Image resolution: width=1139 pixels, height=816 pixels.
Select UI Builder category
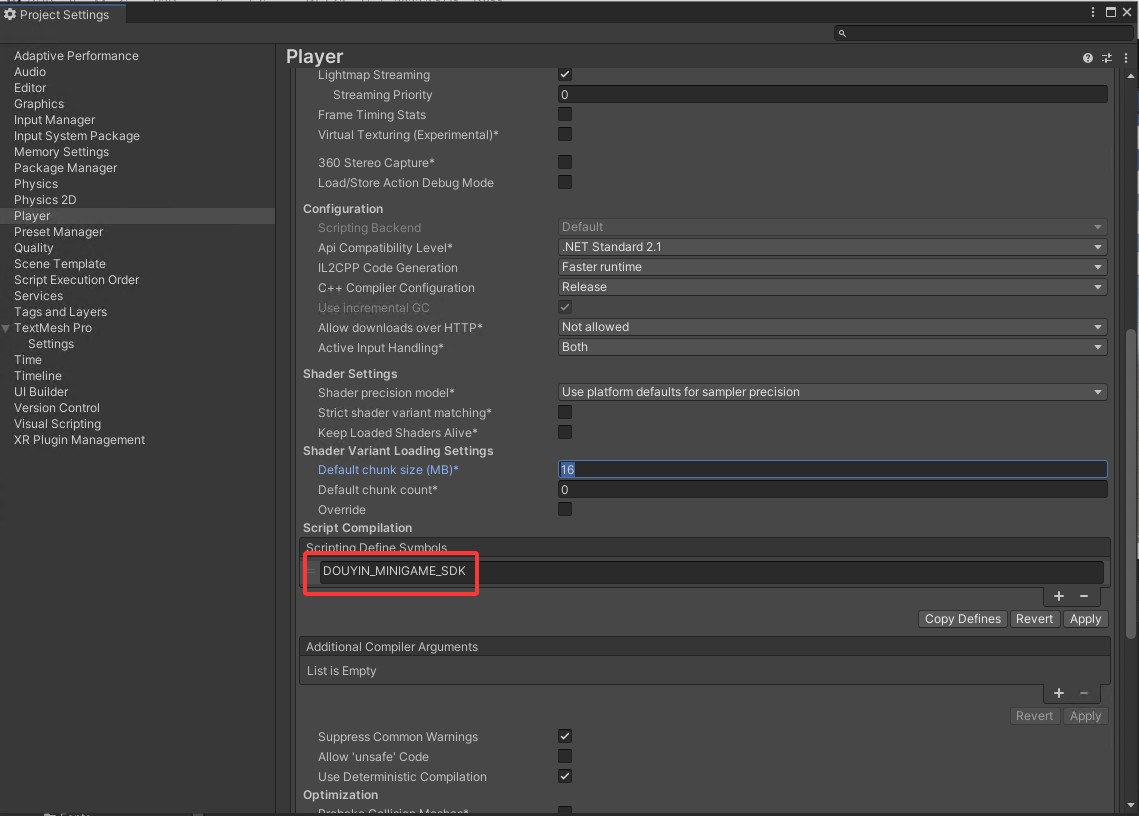(41, 392)
